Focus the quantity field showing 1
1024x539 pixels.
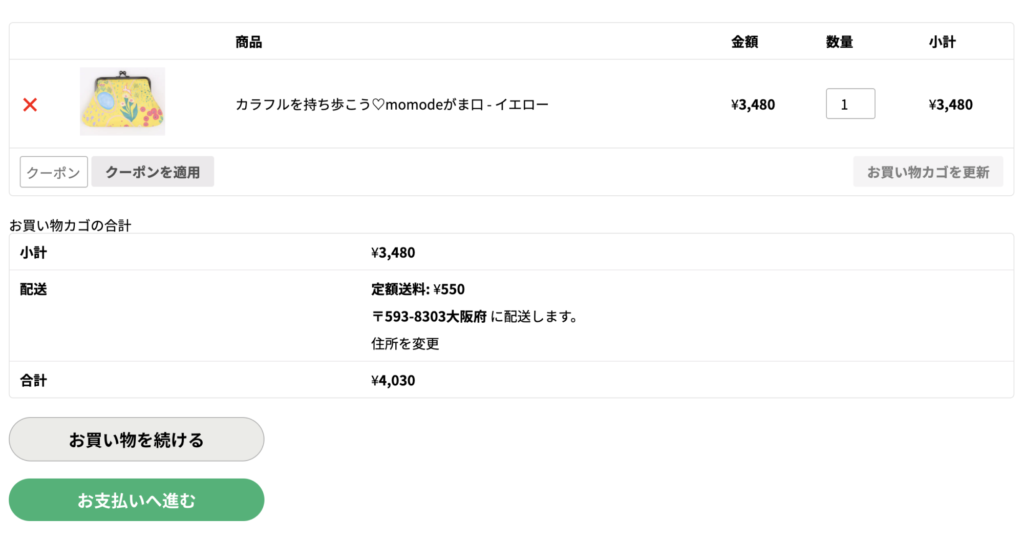click(850, 104)
